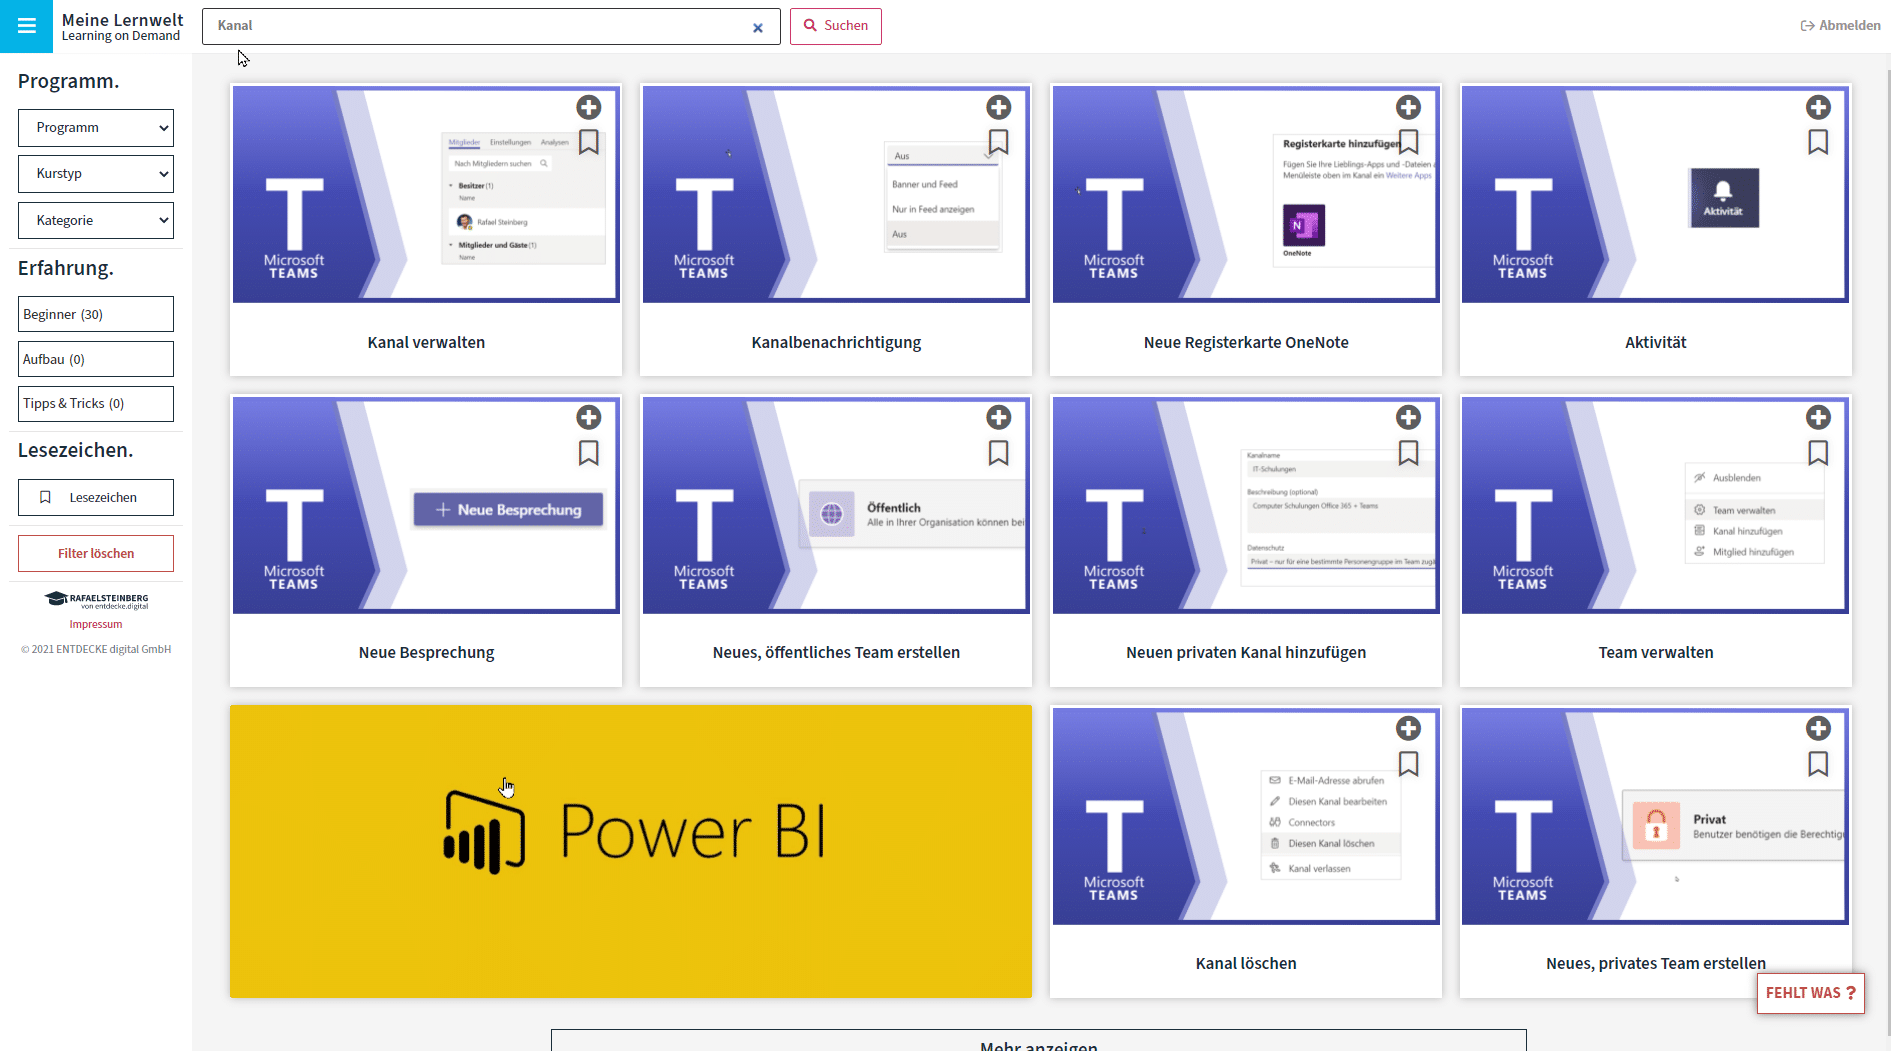Open the hamburger menu
Screen dimensions: 1891x1051
[x=26, y=26]
